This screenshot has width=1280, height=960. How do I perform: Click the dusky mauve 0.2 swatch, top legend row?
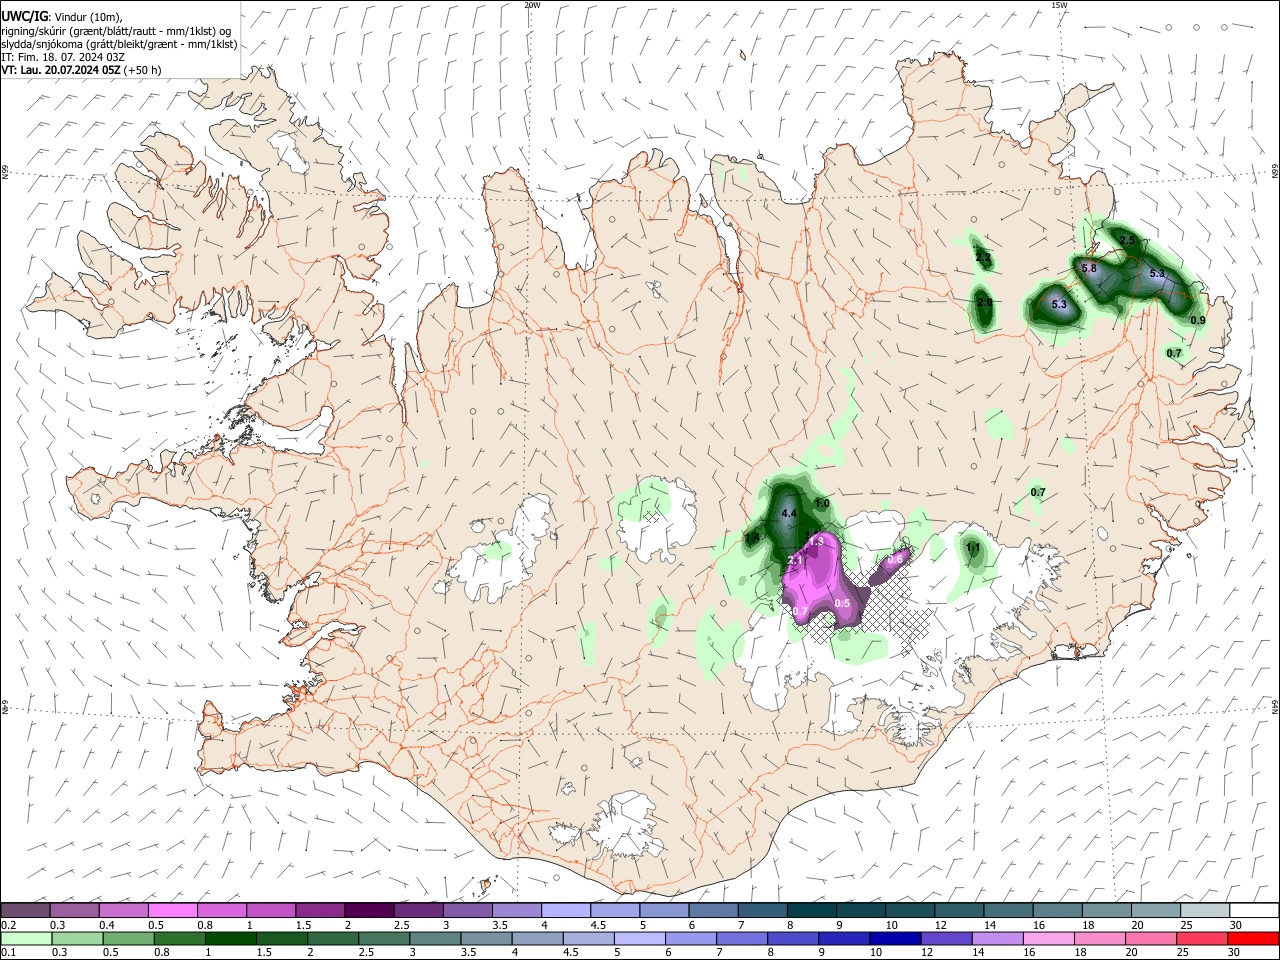point(26,911)
